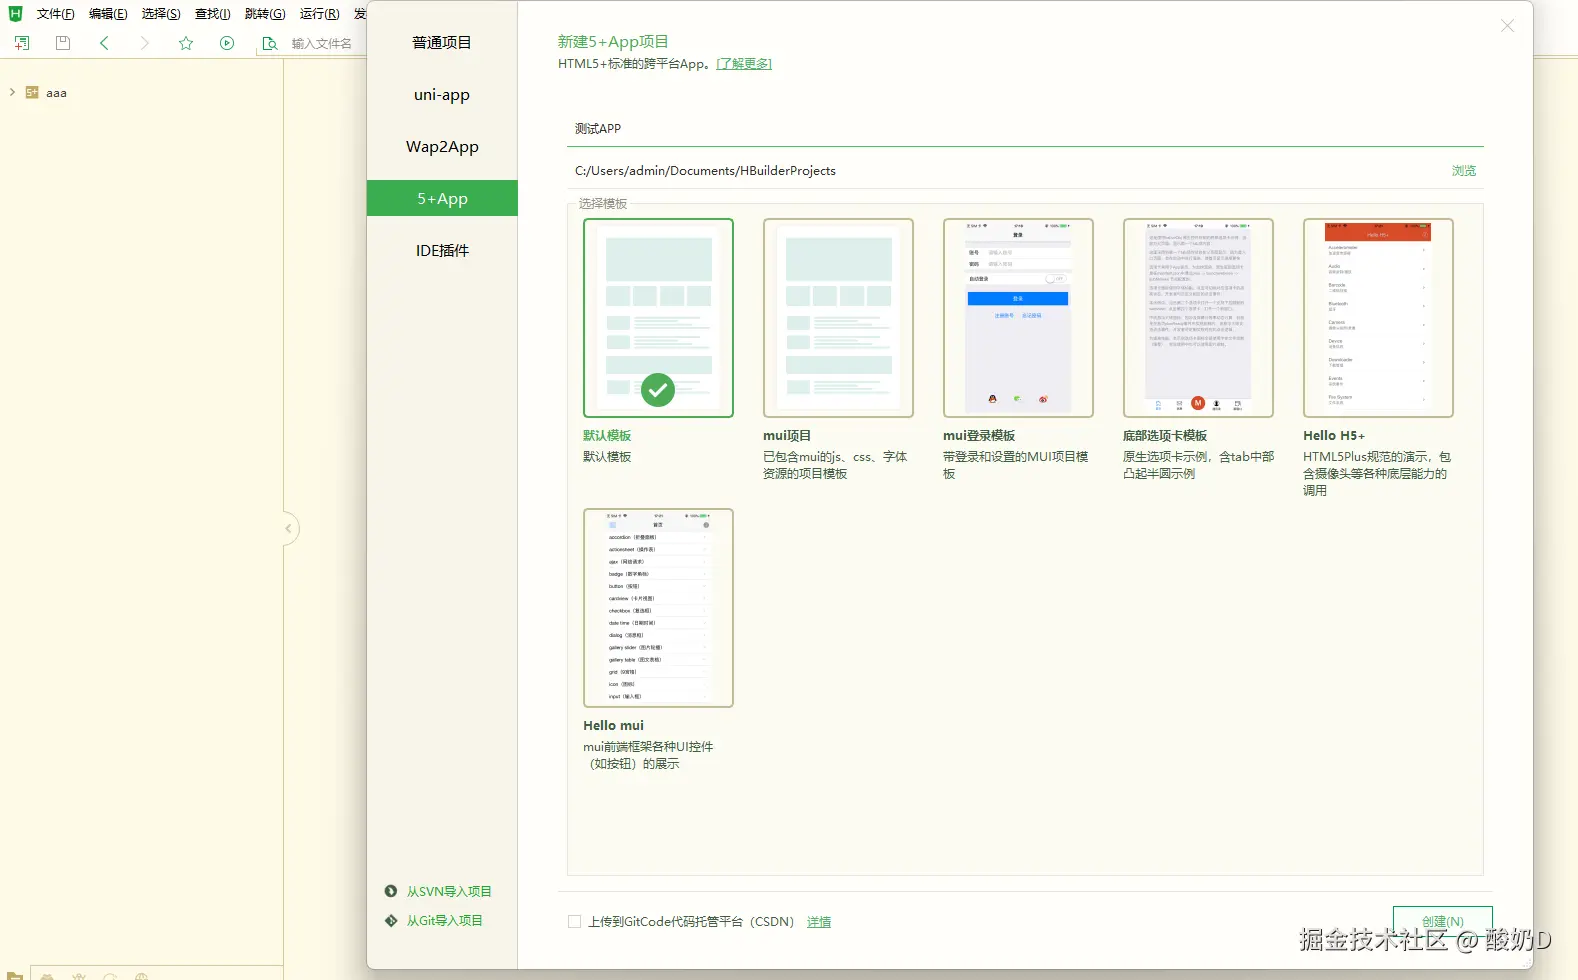Screen dimensions: 1578x980
Task: Click the bottom-left folder status icon
Action: point(15,975)
